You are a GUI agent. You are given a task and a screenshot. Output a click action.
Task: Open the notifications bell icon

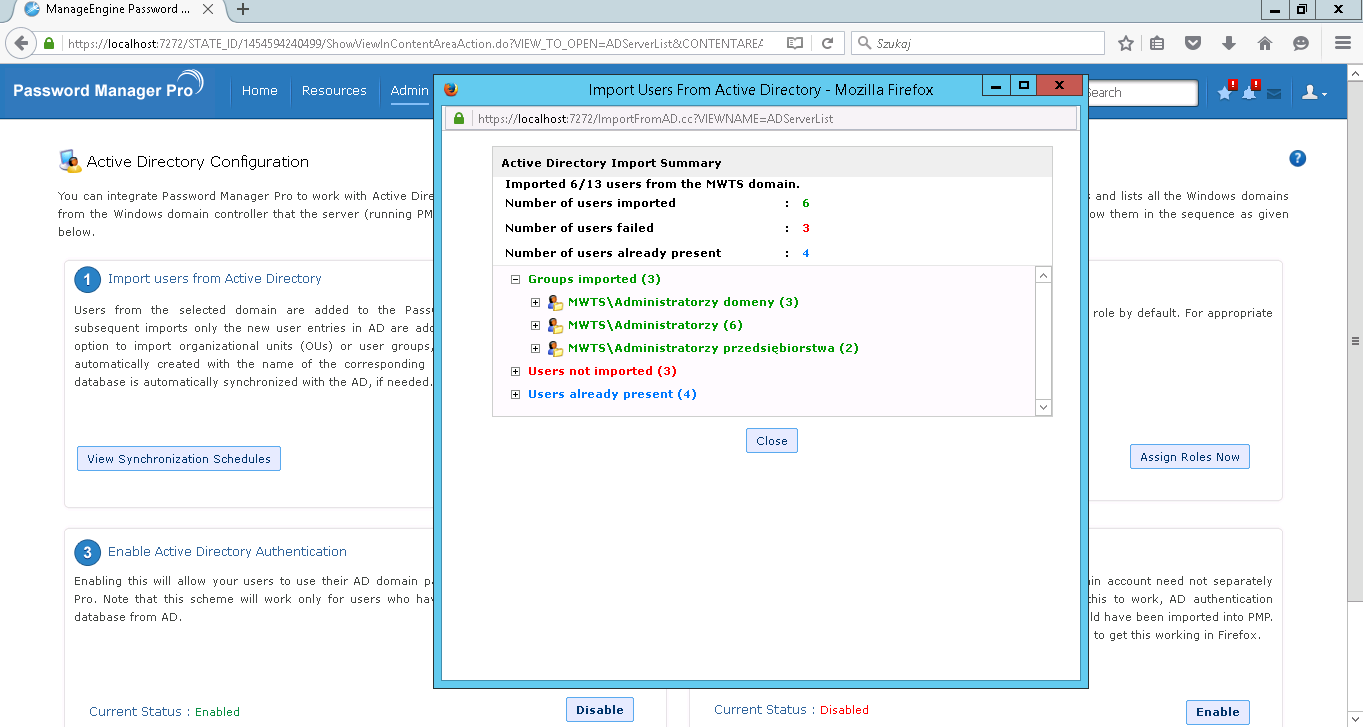1250,91
